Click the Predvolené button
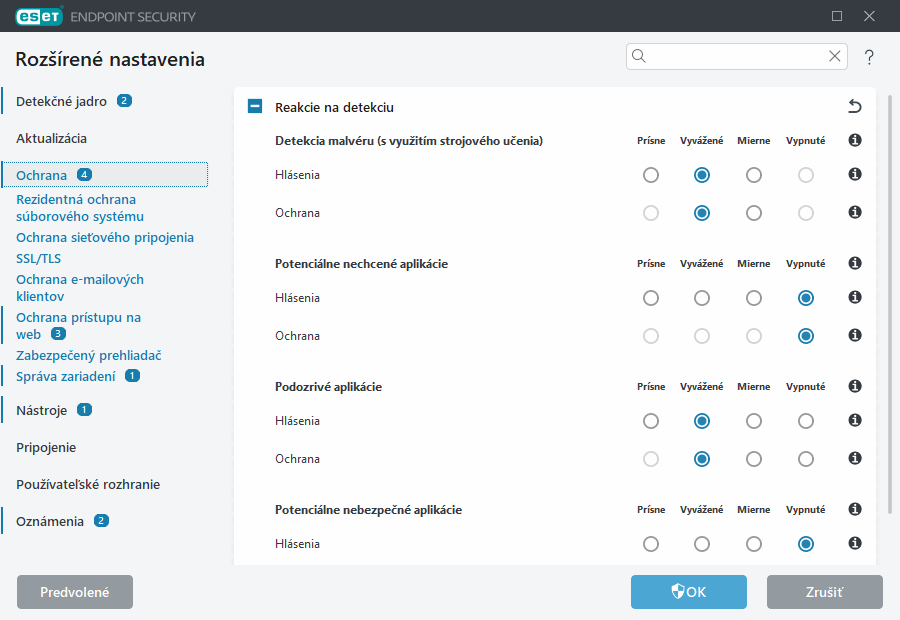This screenshot has width=900, height=620. point(75,592)
